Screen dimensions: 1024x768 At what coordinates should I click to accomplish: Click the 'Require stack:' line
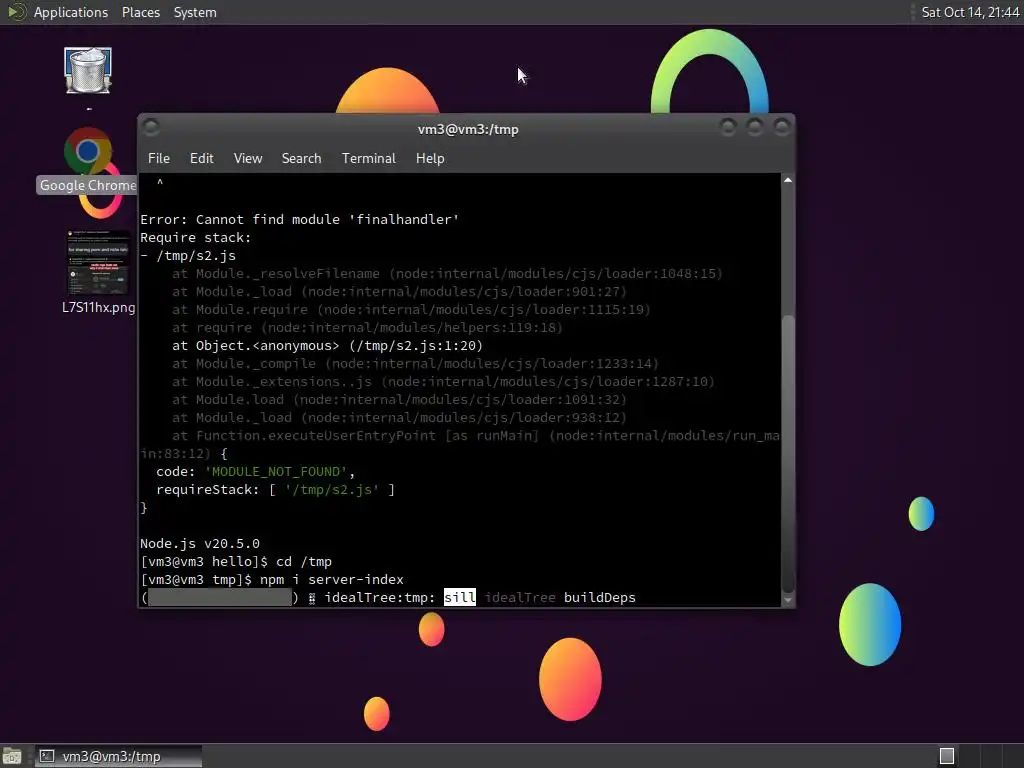pos(195,238)
